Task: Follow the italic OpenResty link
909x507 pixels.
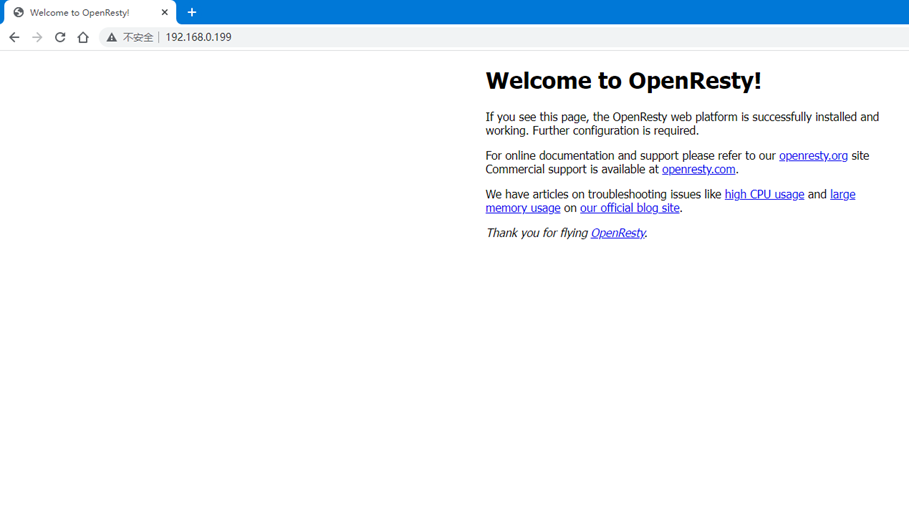Action: pyautogui.click(x=618, y=233)
